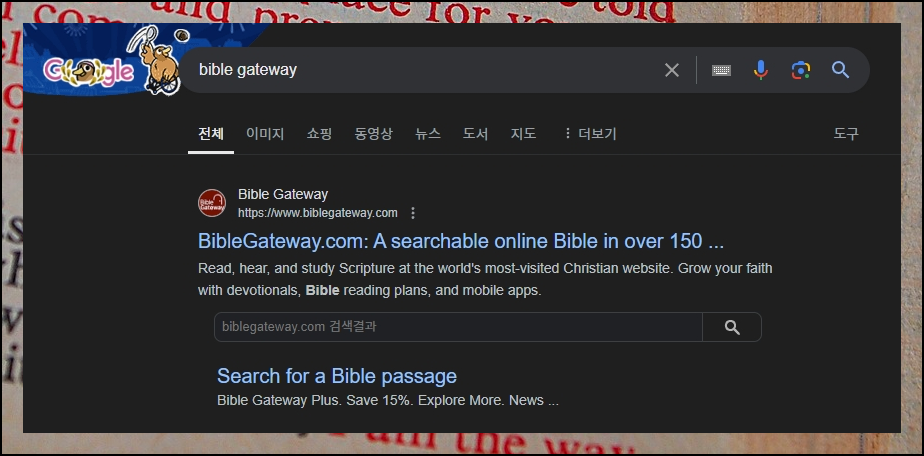Screen dimensions: 924x456
Task: Switch to the 쇼핑 tab
Action: [319, 134]
